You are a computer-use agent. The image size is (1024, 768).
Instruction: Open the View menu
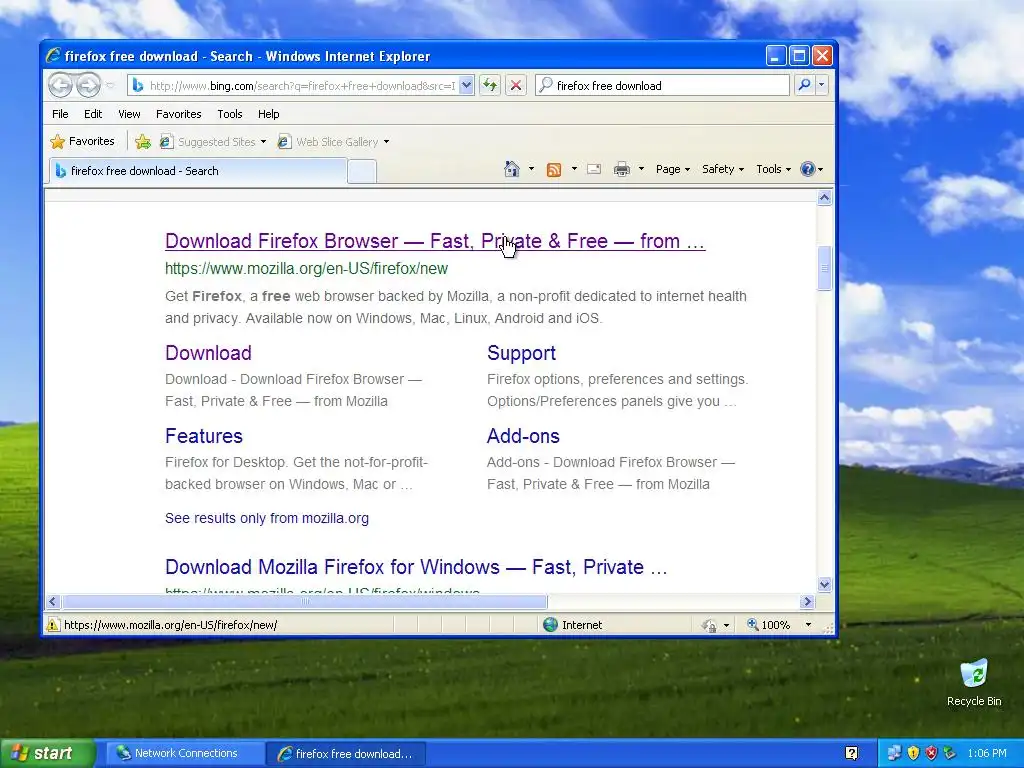pyautogui.click(x=129, y=114)
